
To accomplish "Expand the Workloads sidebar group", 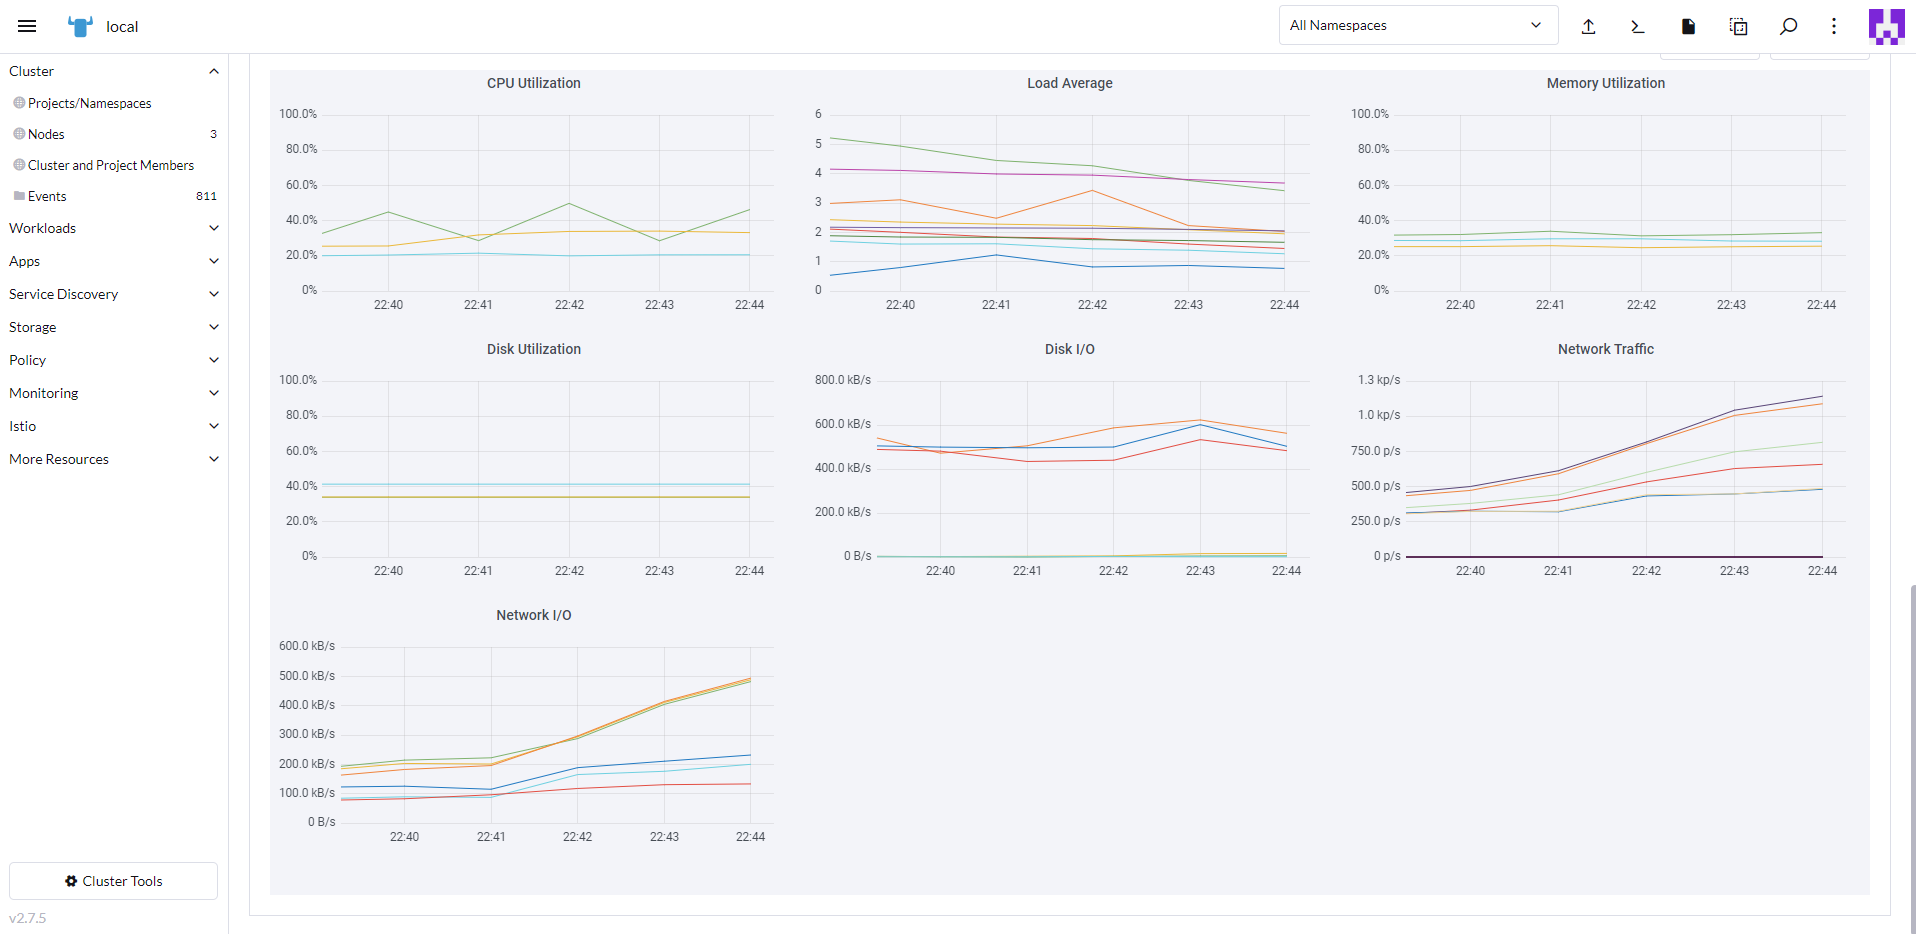I will 113,228.
